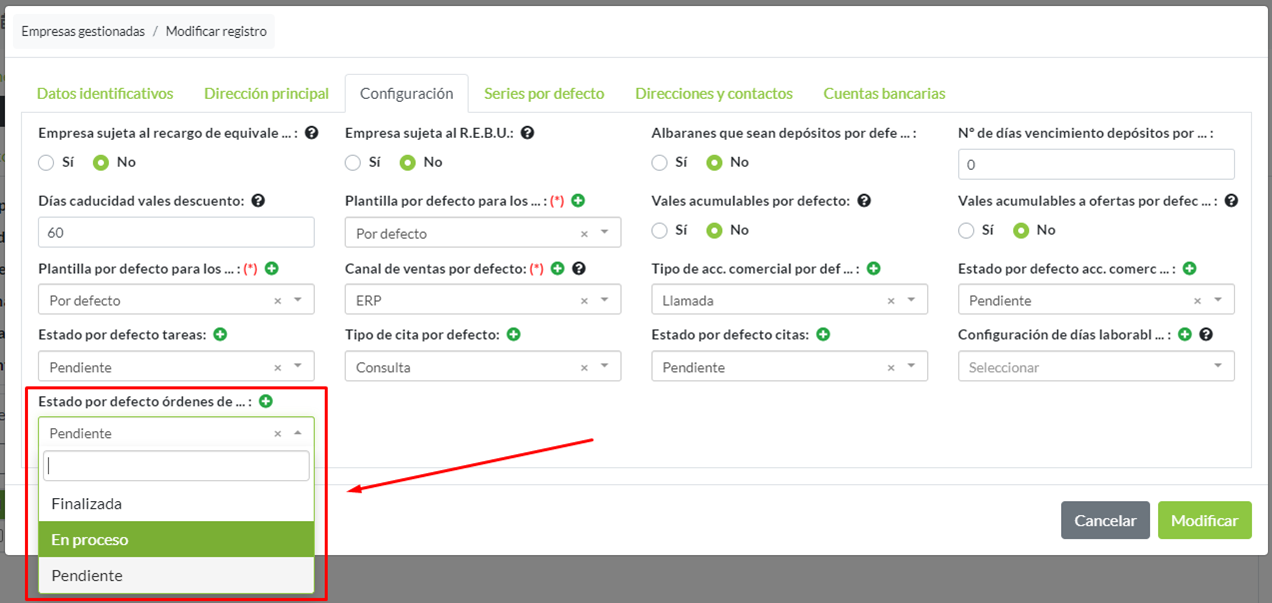Click the Días caducidad vales descuento field

[x=176, y=233]
